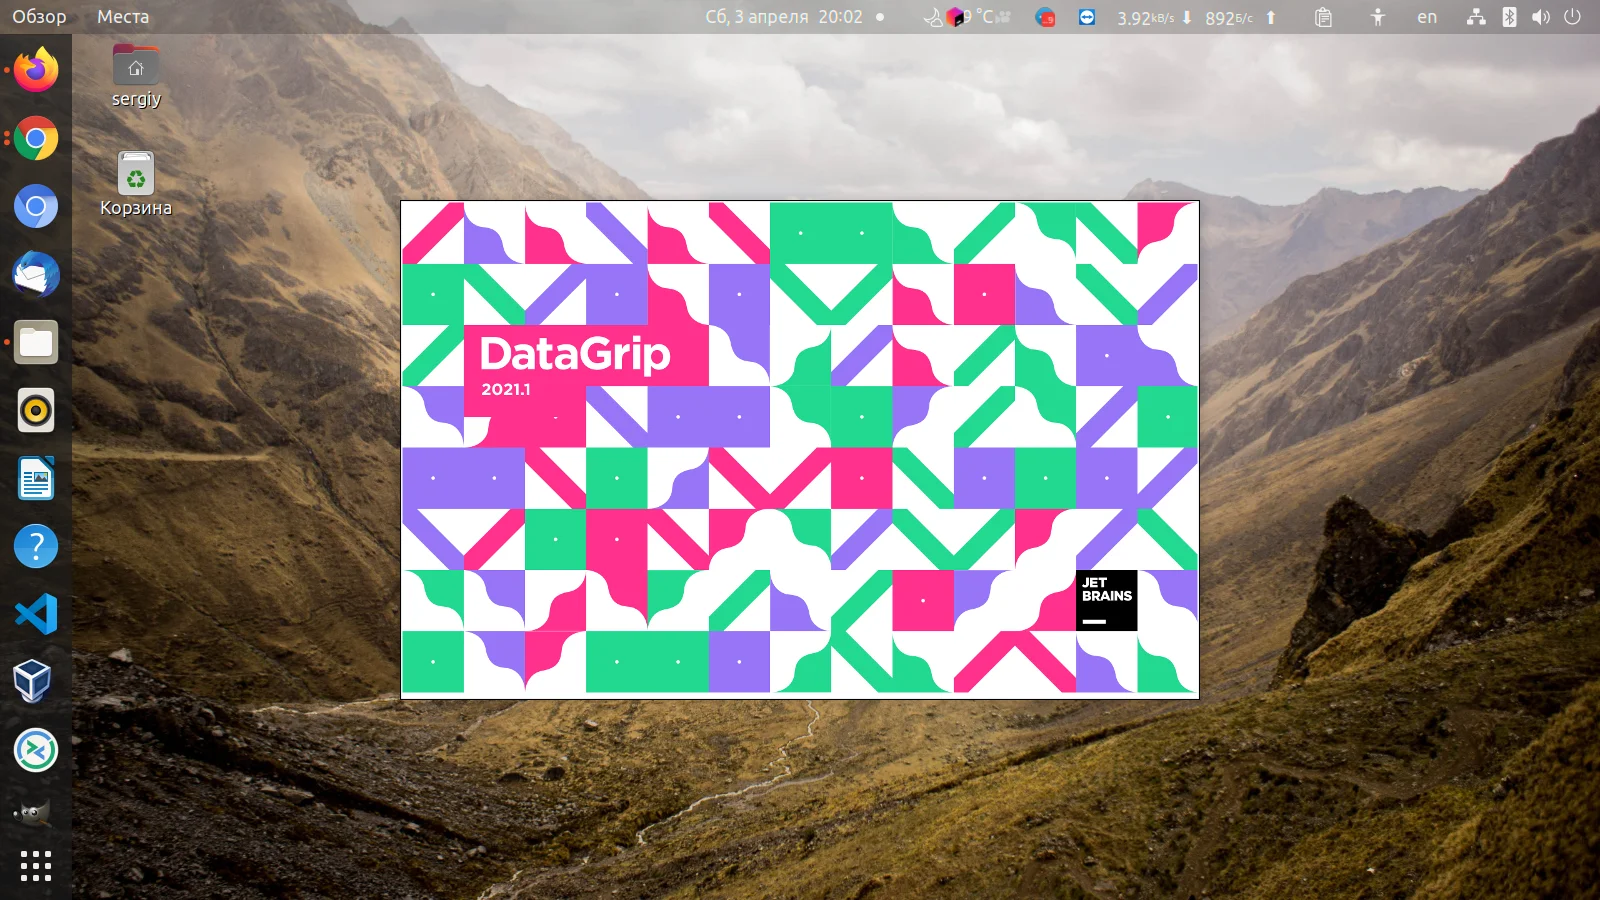Open the Обзор activities overview
This screenshot has height=900, width=1600.
point(39,17)
